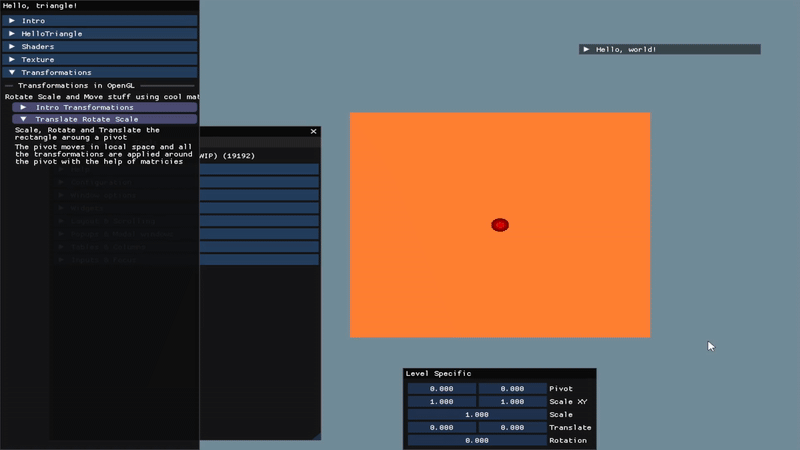Click the Rotation value slider

(x=477, y=440)
